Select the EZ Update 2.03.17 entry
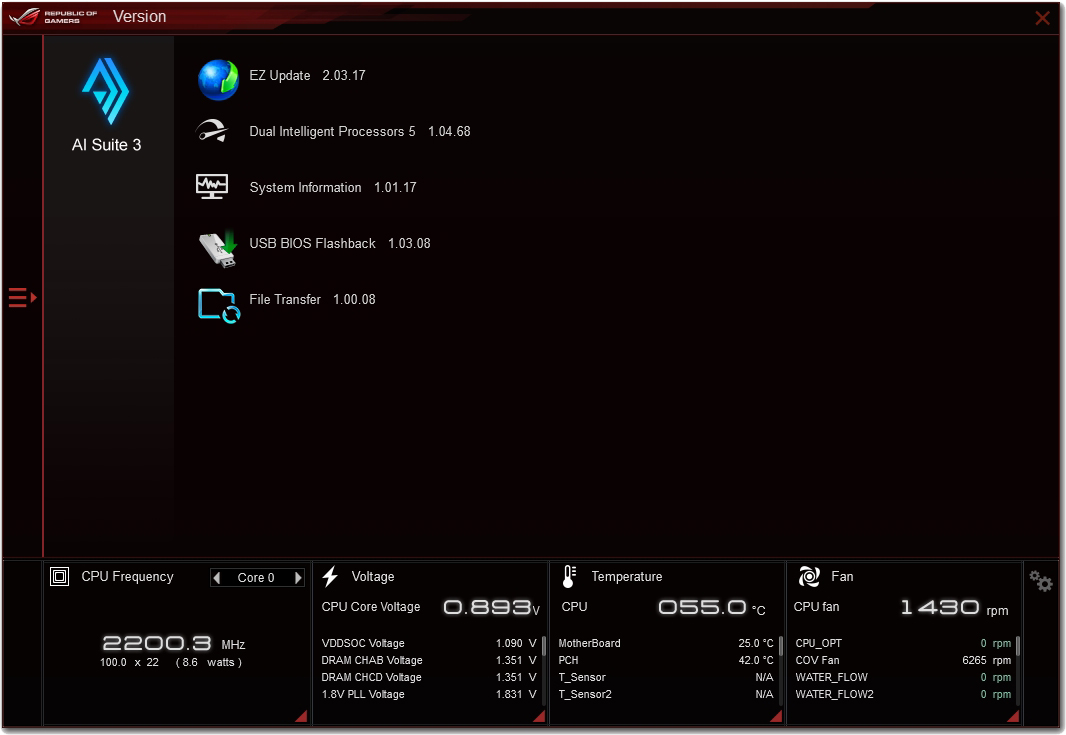 (x=307, y=75)
